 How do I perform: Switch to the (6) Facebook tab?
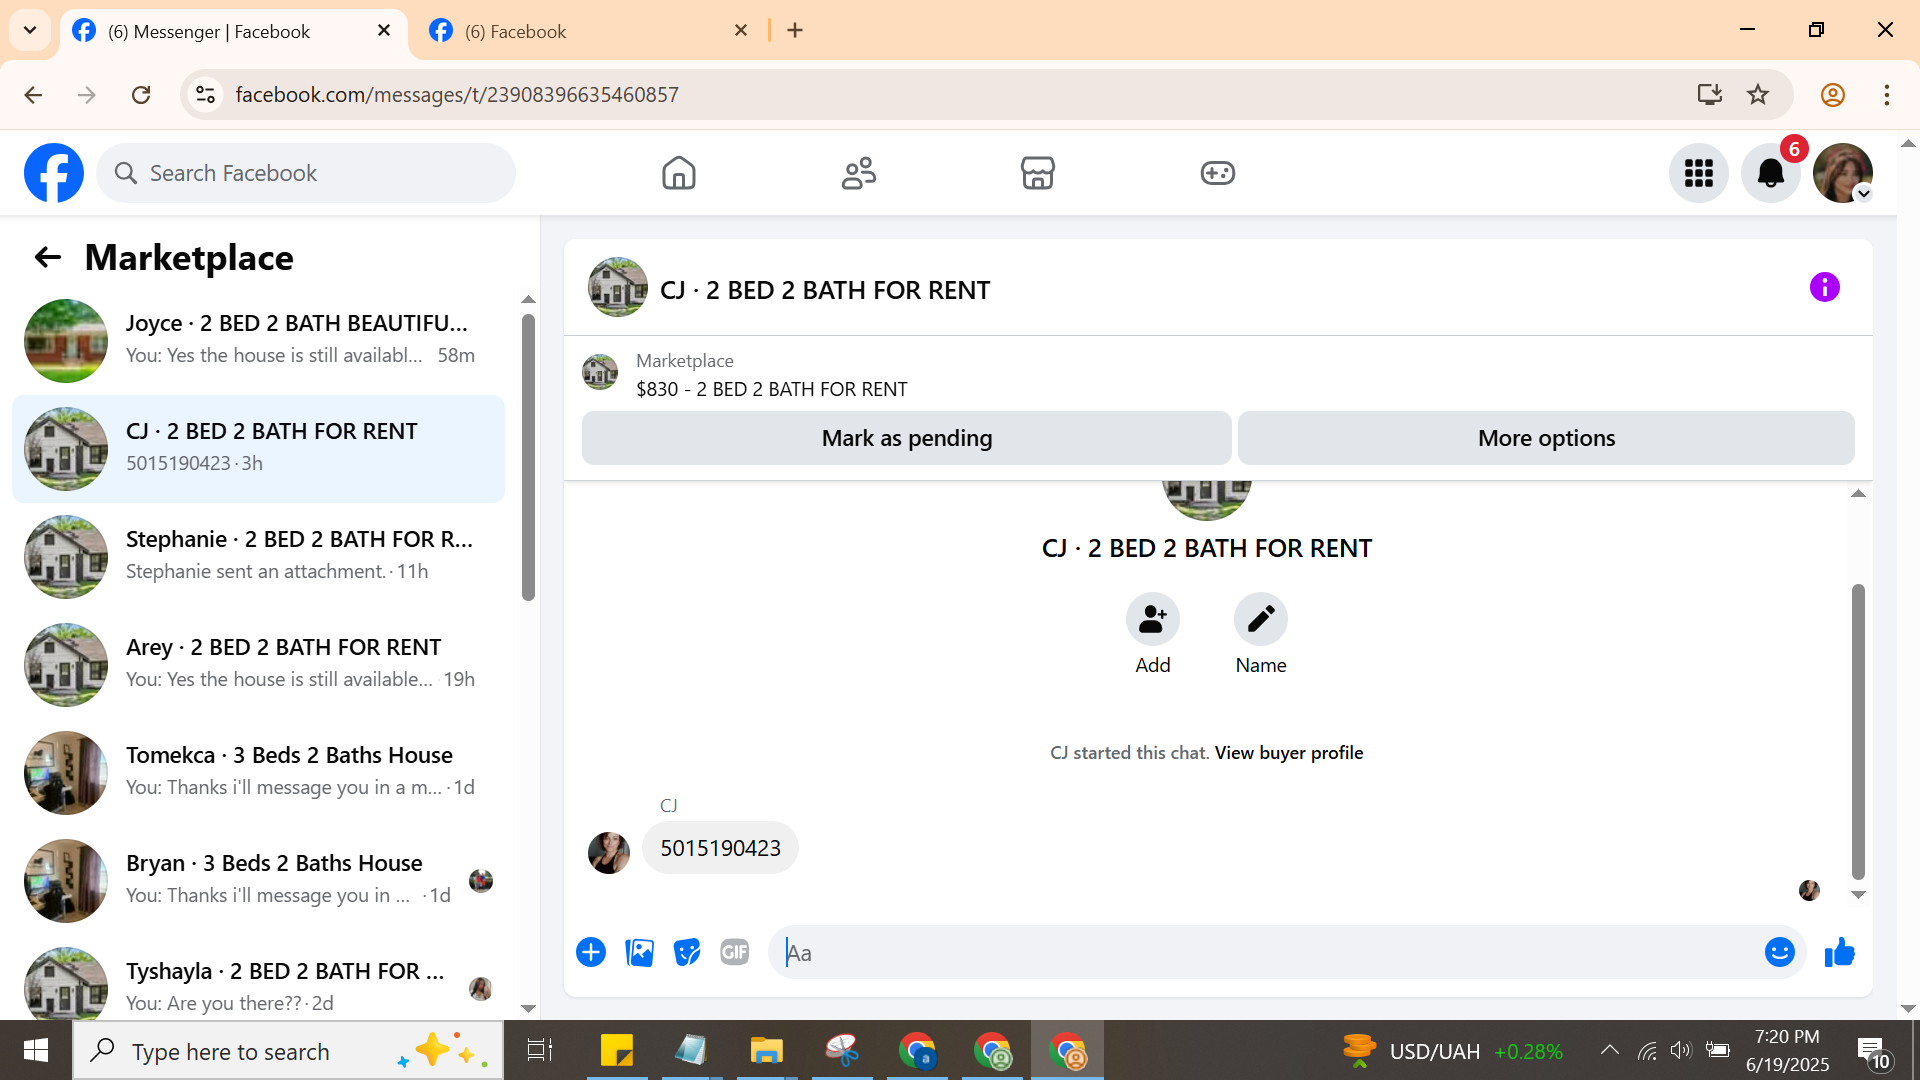(590, 31)
